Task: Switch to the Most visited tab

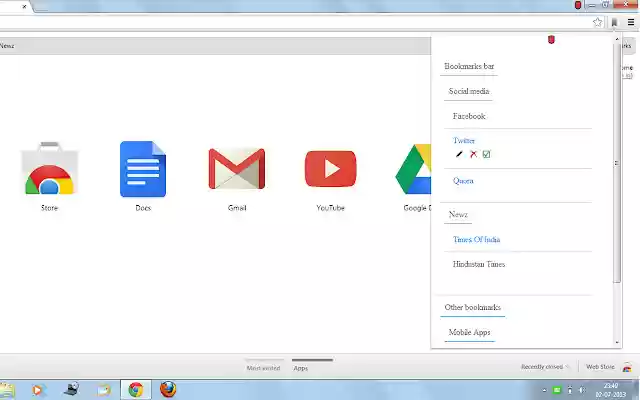Action: (x=263, y=368)
